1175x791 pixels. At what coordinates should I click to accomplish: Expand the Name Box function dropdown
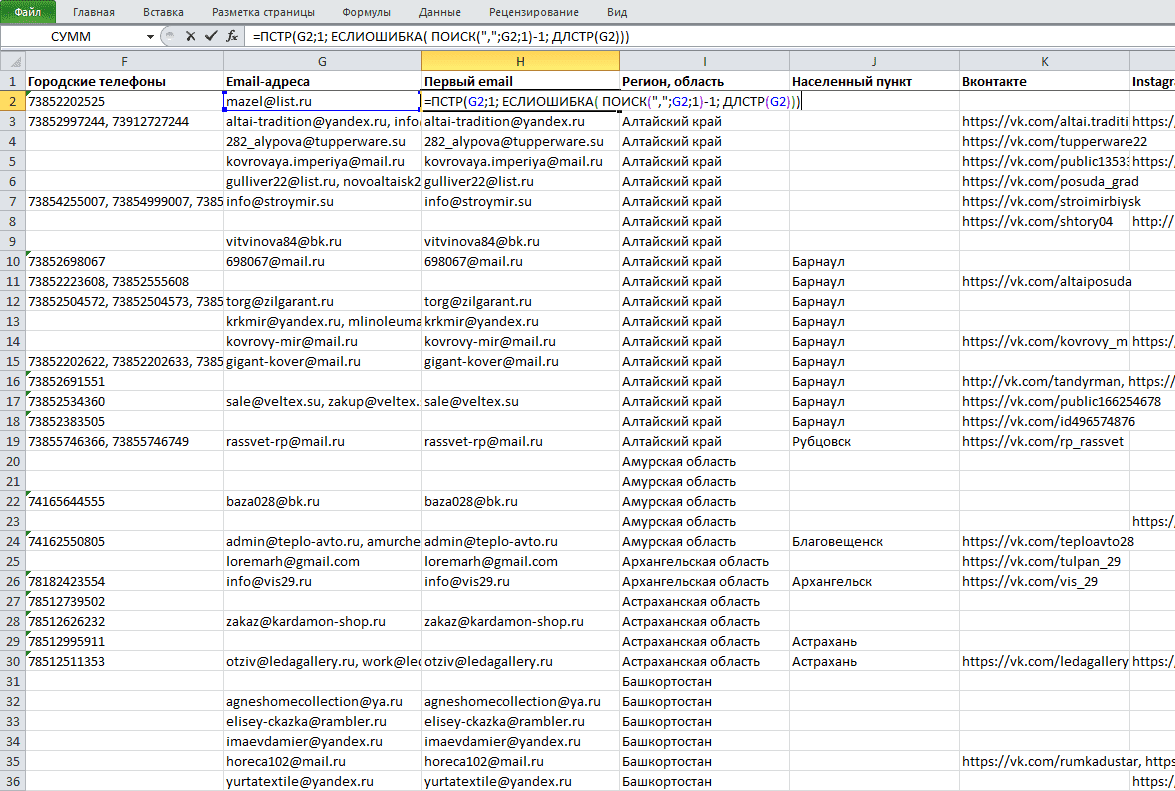click(150, 37)
